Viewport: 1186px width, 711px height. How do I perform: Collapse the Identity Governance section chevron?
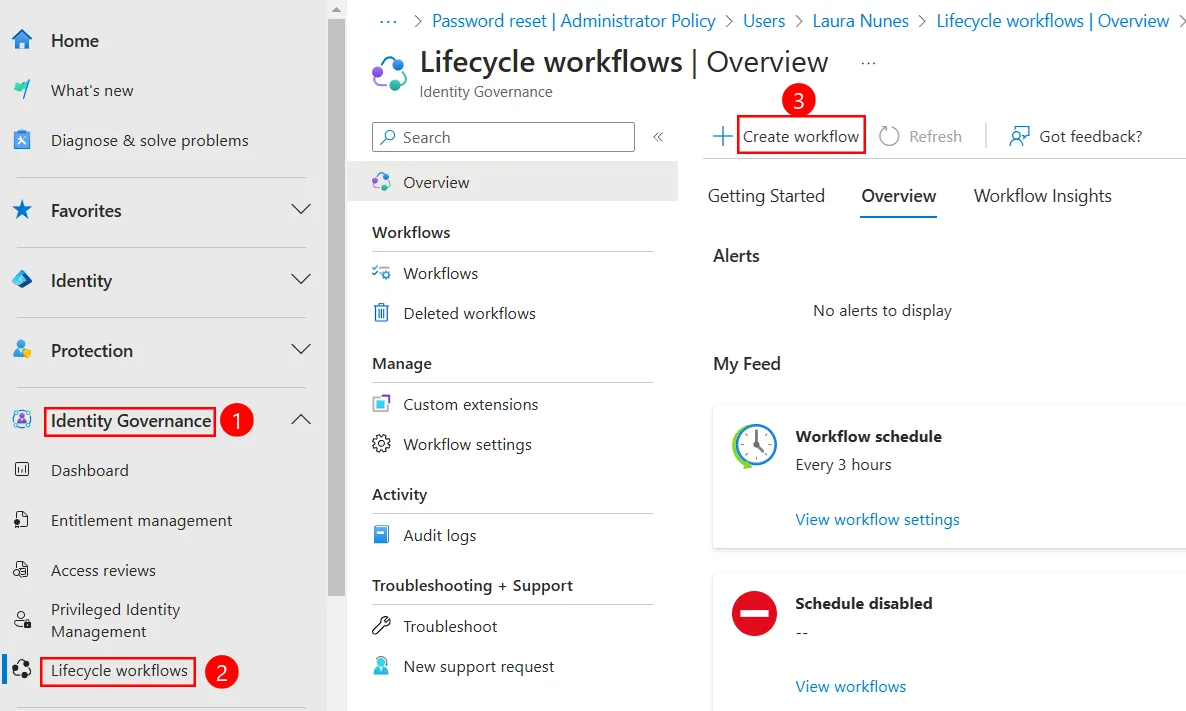coord(301,419)
